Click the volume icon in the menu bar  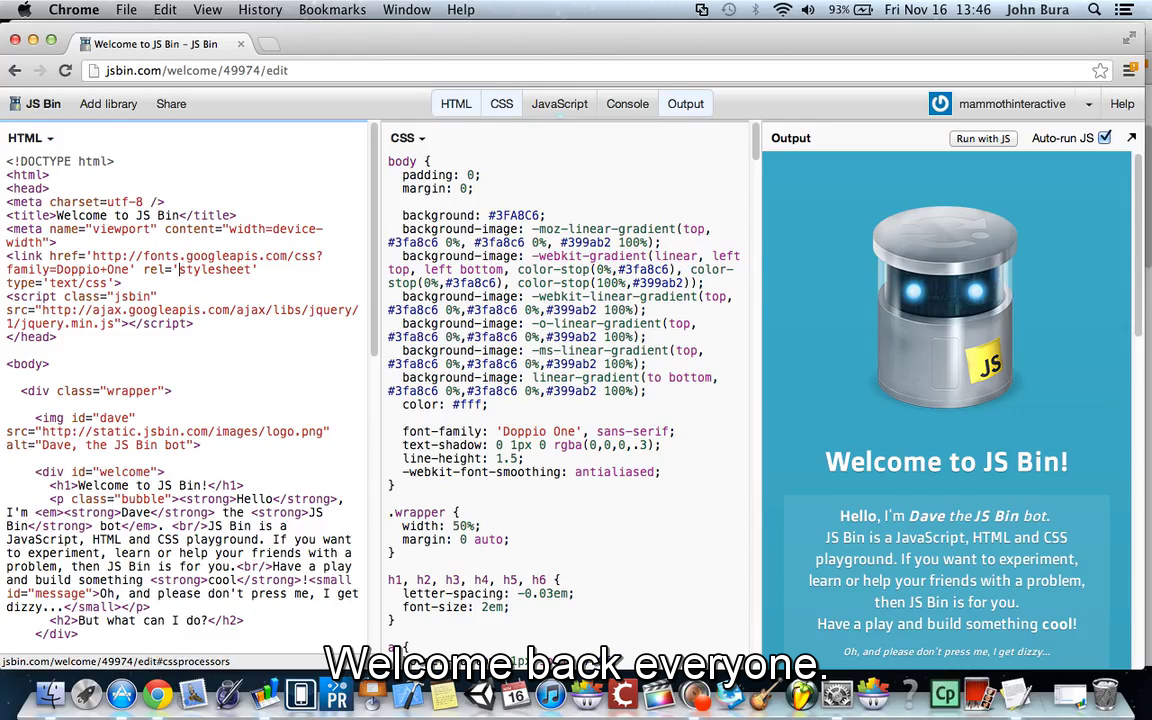click(x=808, y=10)
